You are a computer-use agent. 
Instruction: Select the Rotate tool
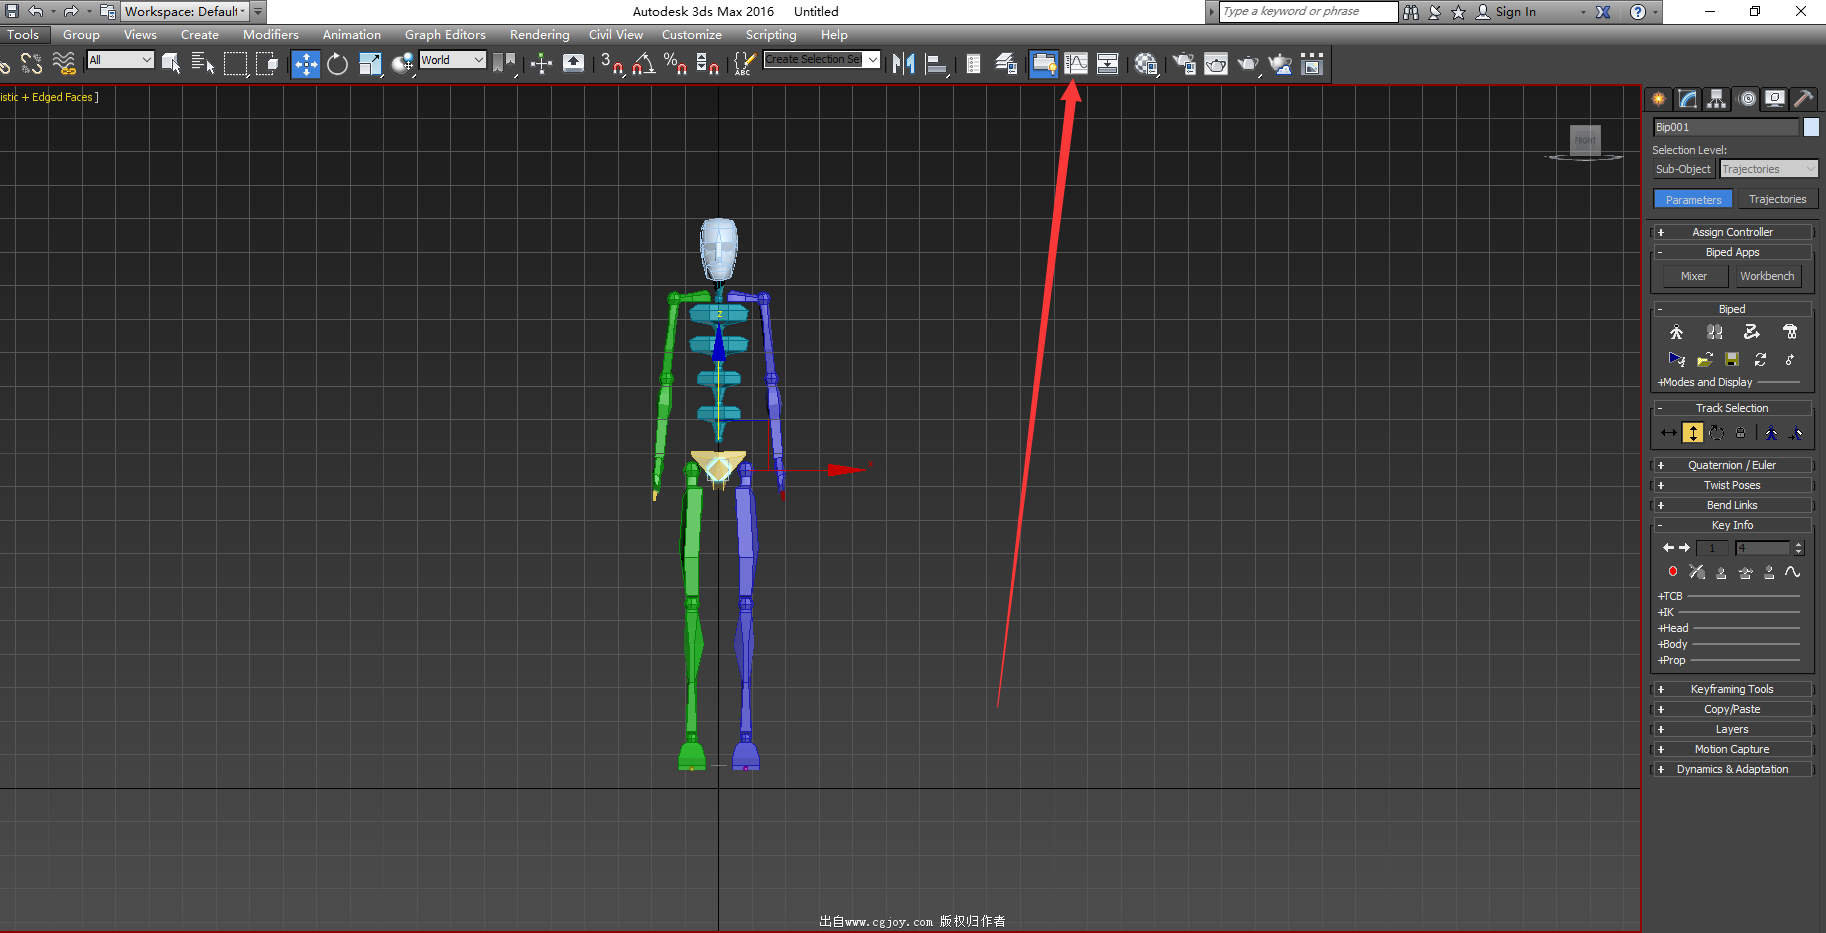point(337,64)
